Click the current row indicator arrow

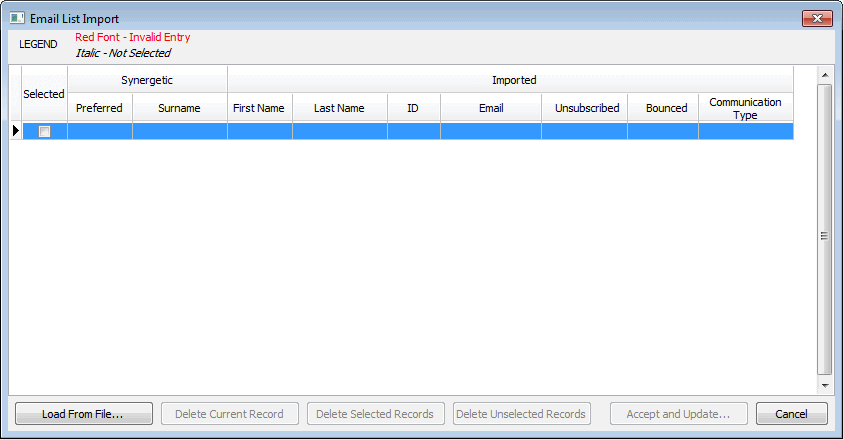click(x=16, y=130)
